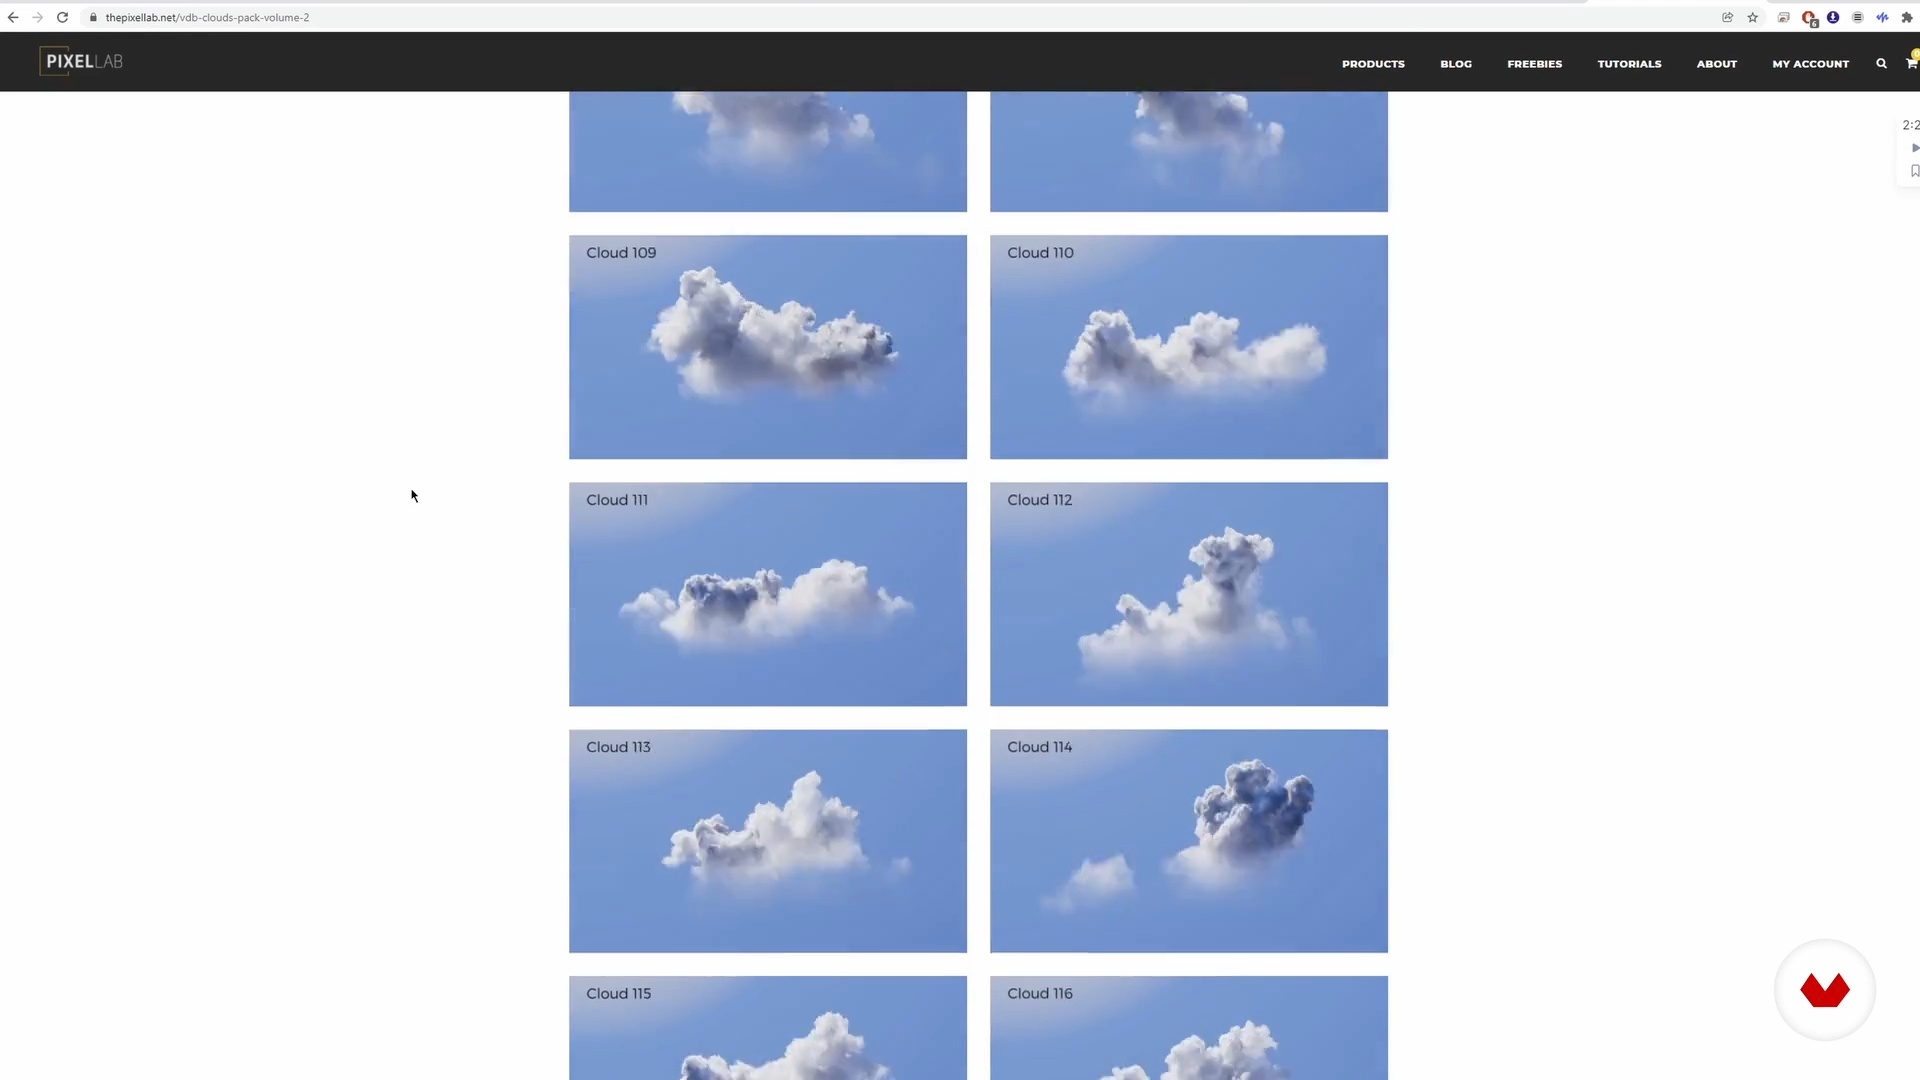Open the Cloud 114 preview image
The width and height of the screenshot is (1920, 1080).
tap(1189, 841)
